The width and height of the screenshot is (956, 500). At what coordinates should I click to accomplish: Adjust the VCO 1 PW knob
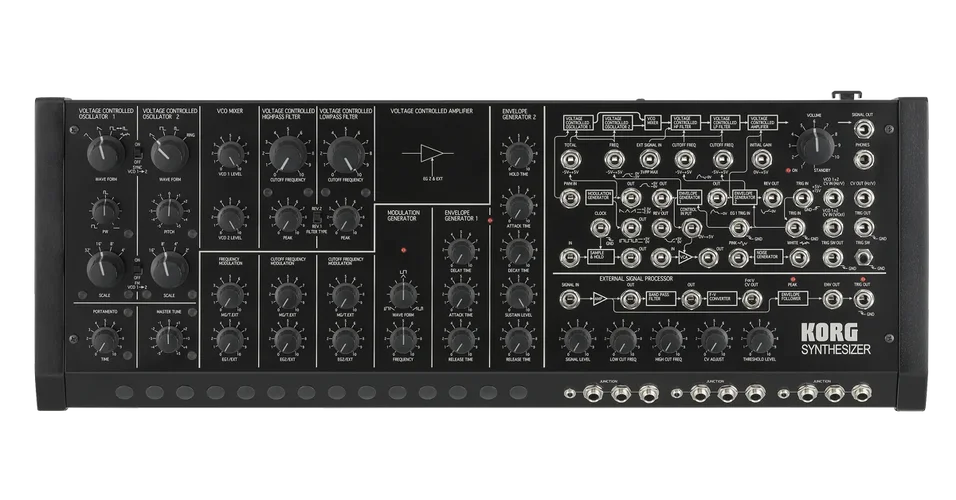coord(105,212)
